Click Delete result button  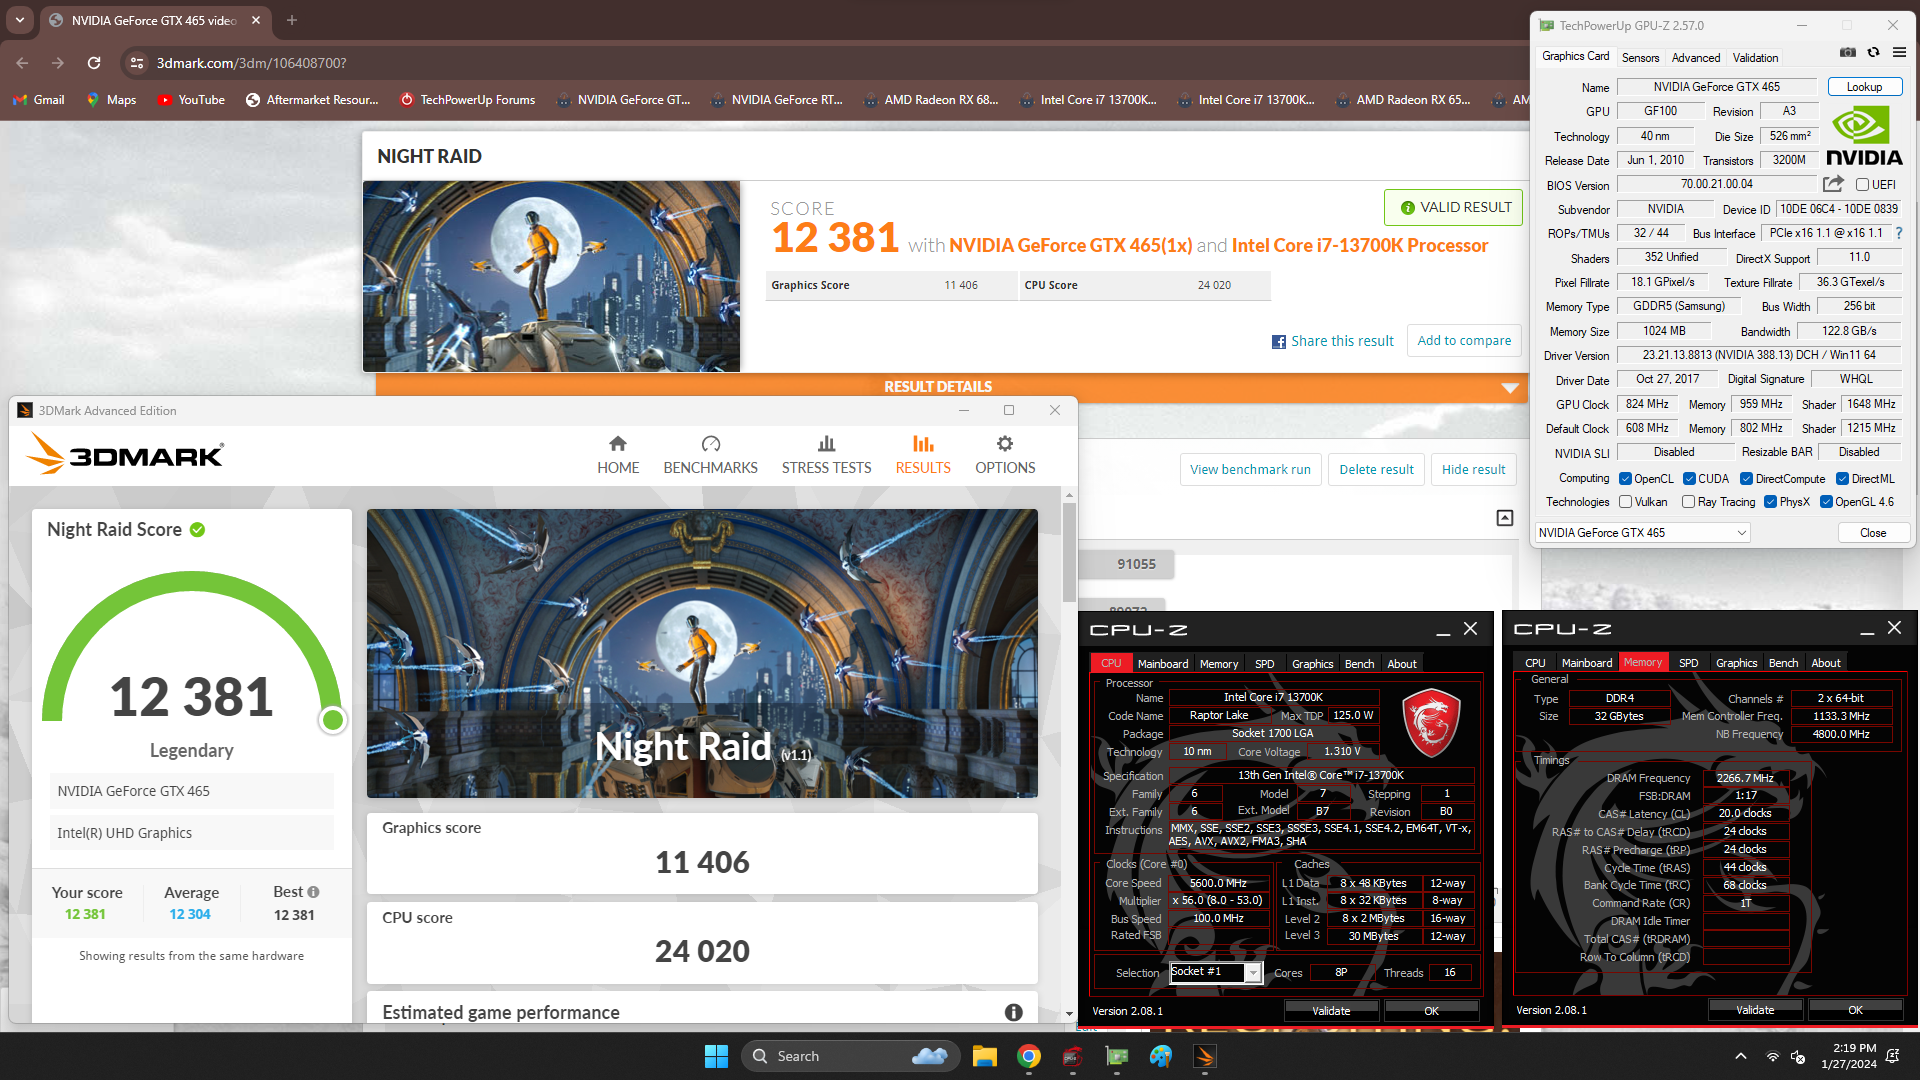pyautogui.click(x=1376, y=469)
